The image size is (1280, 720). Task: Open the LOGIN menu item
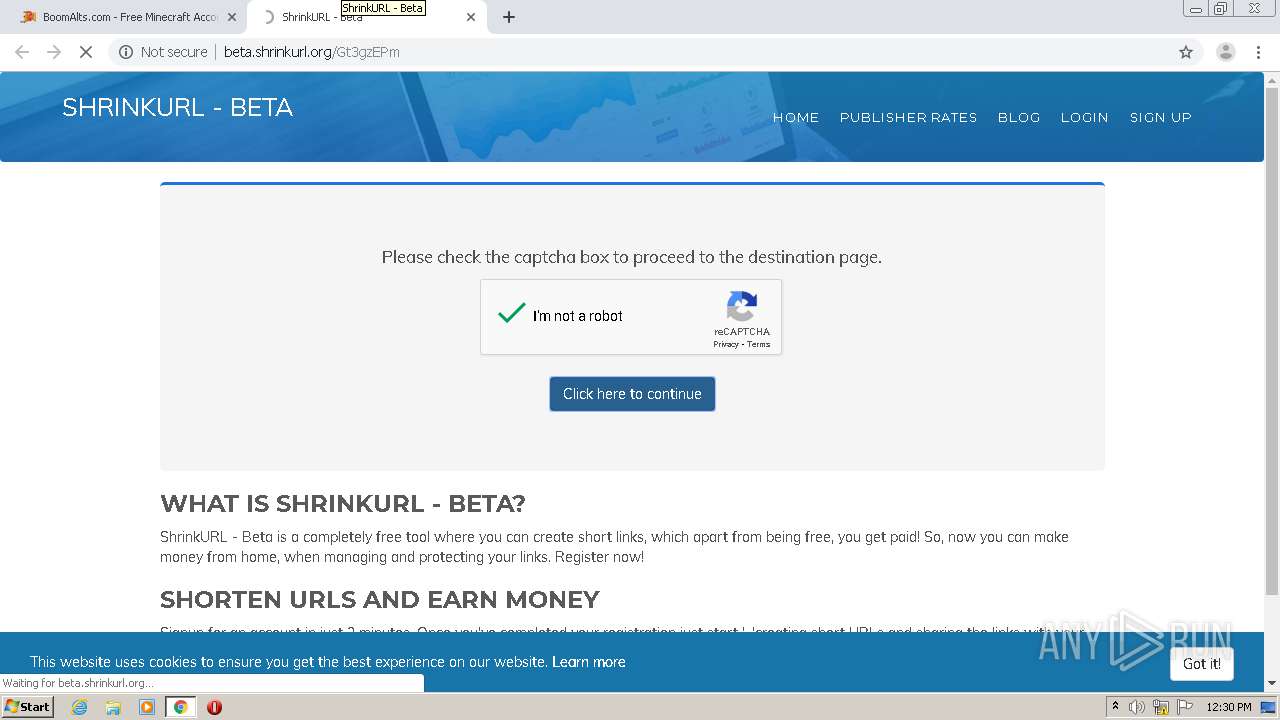1084,117
